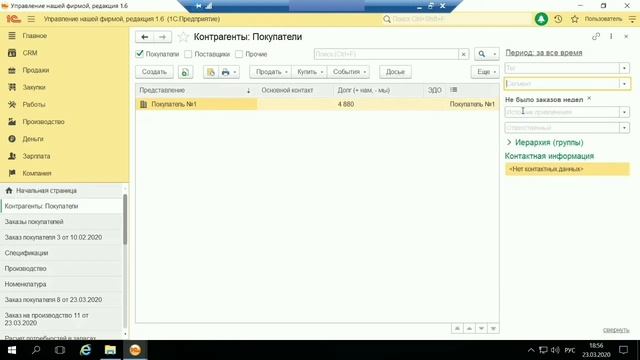Open Работы section in sidebar

tap(34, 104)
